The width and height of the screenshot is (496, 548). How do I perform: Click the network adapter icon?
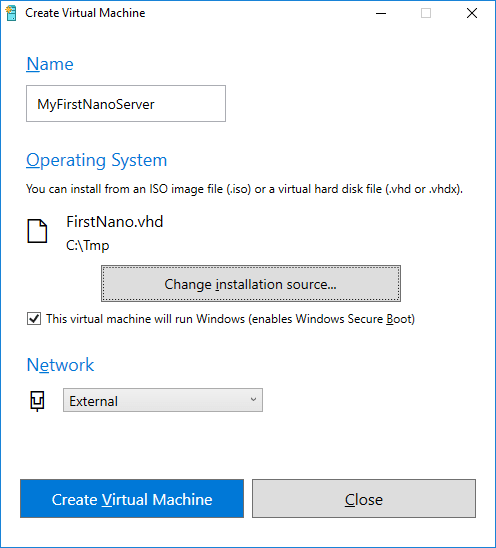pyautogui.click(x=37, y=401)
